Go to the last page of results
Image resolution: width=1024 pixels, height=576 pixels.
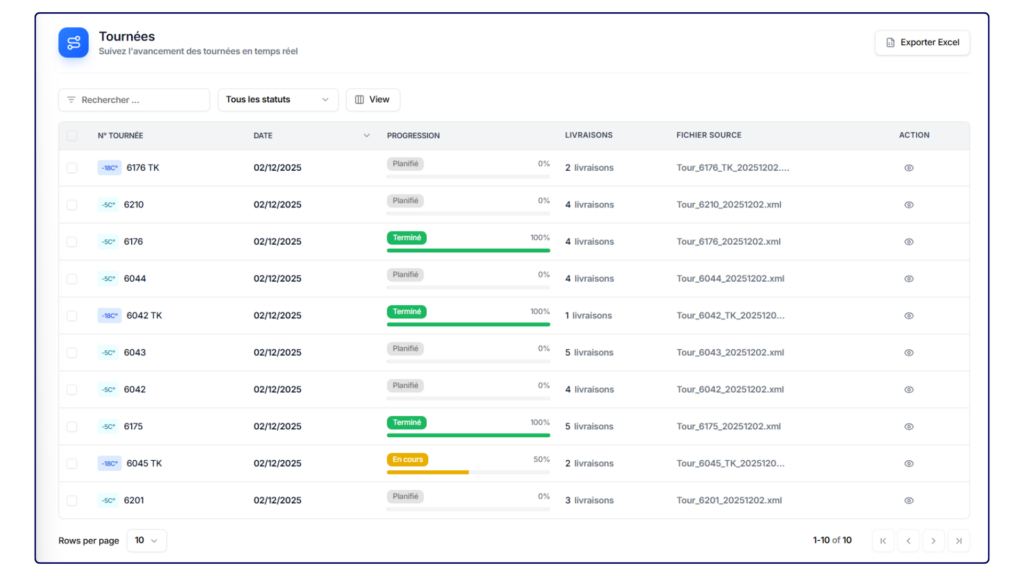click(x=958, y=541)
